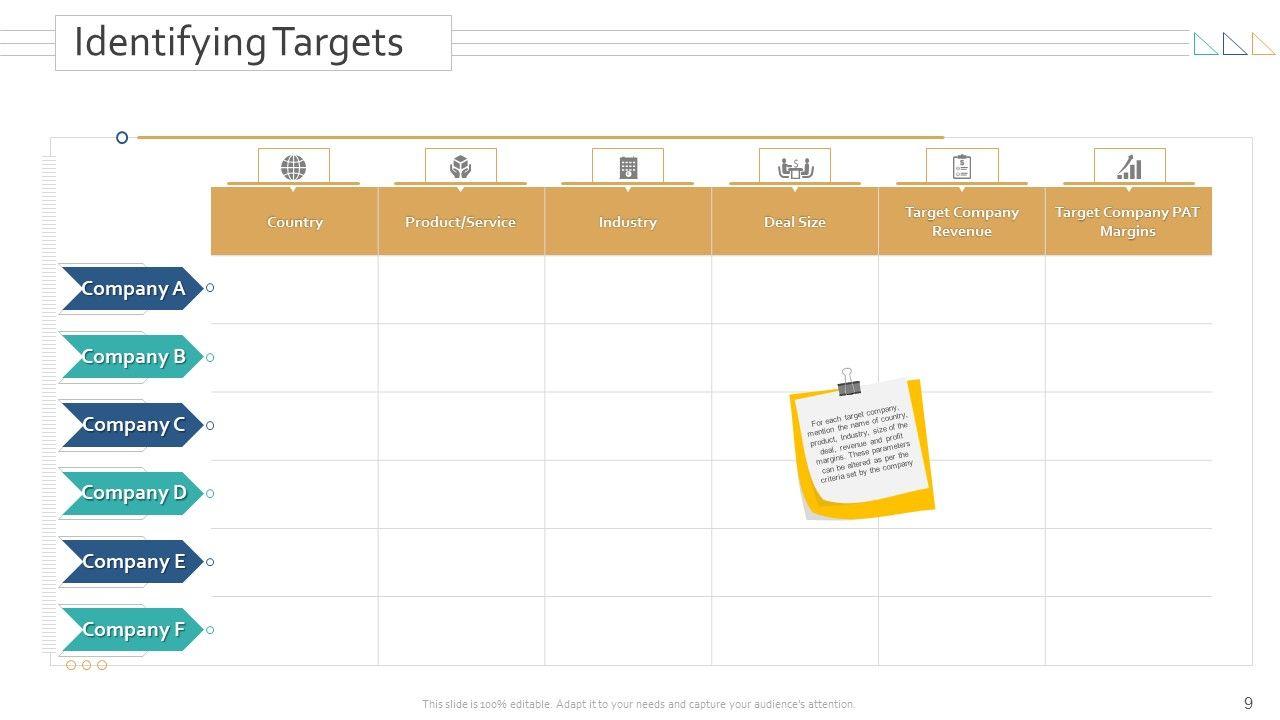Click the binder clip on the sticky note

coord(849,381)
